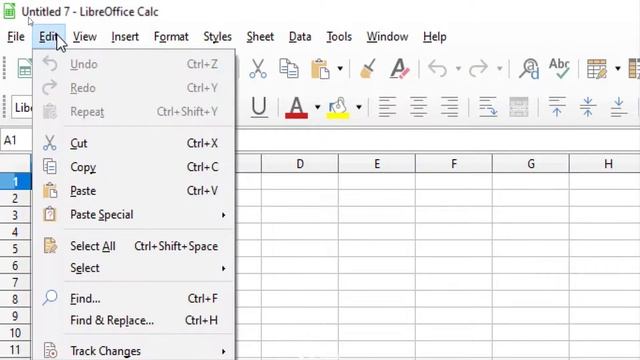Select column F header
This screenshot has height=360, width=640.
[x=454, y=164]
